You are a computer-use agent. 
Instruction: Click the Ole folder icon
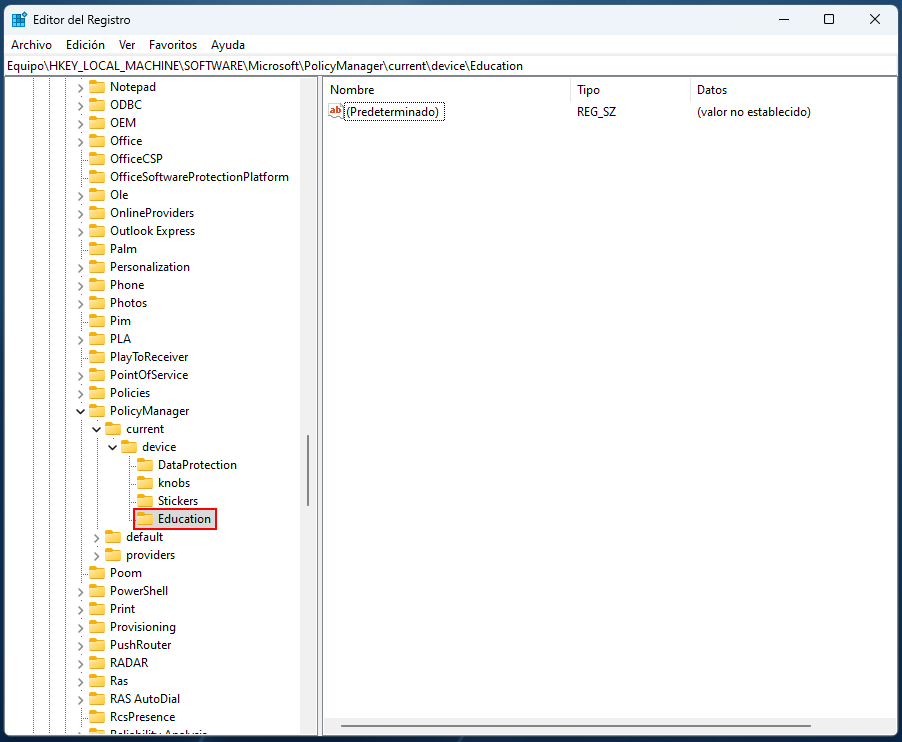pos(97,195)
